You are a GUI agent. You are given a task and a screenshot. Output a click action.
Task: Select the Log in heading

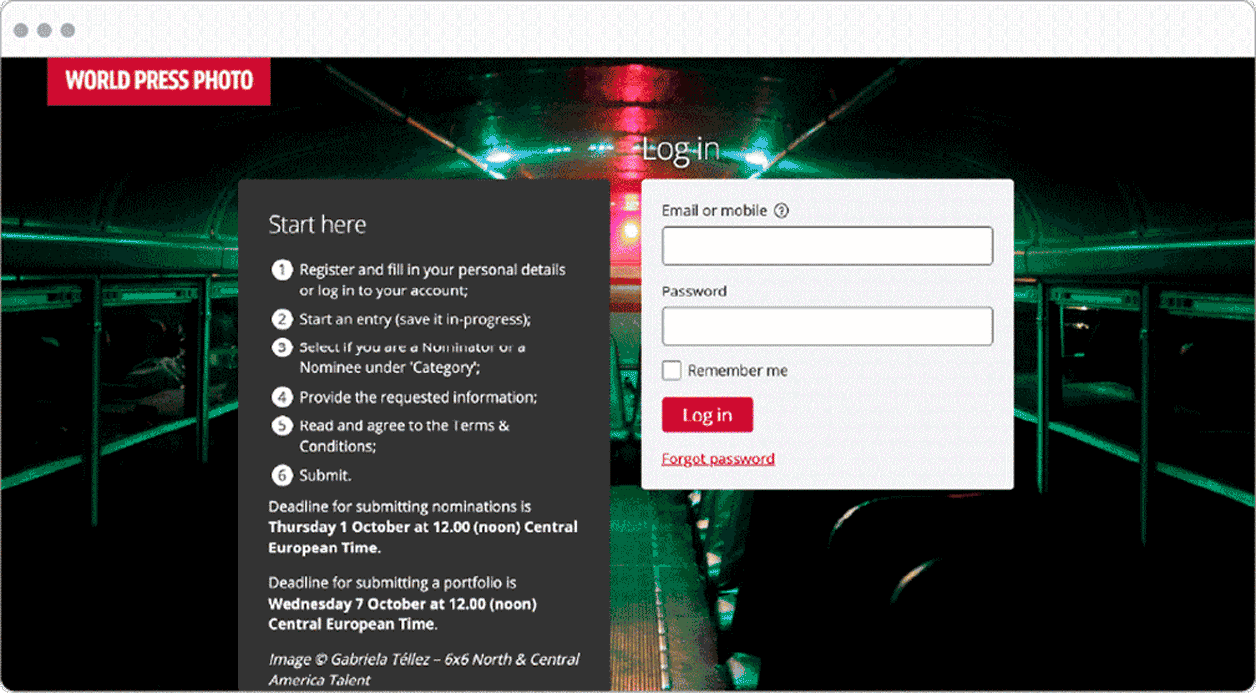[681, 148]
